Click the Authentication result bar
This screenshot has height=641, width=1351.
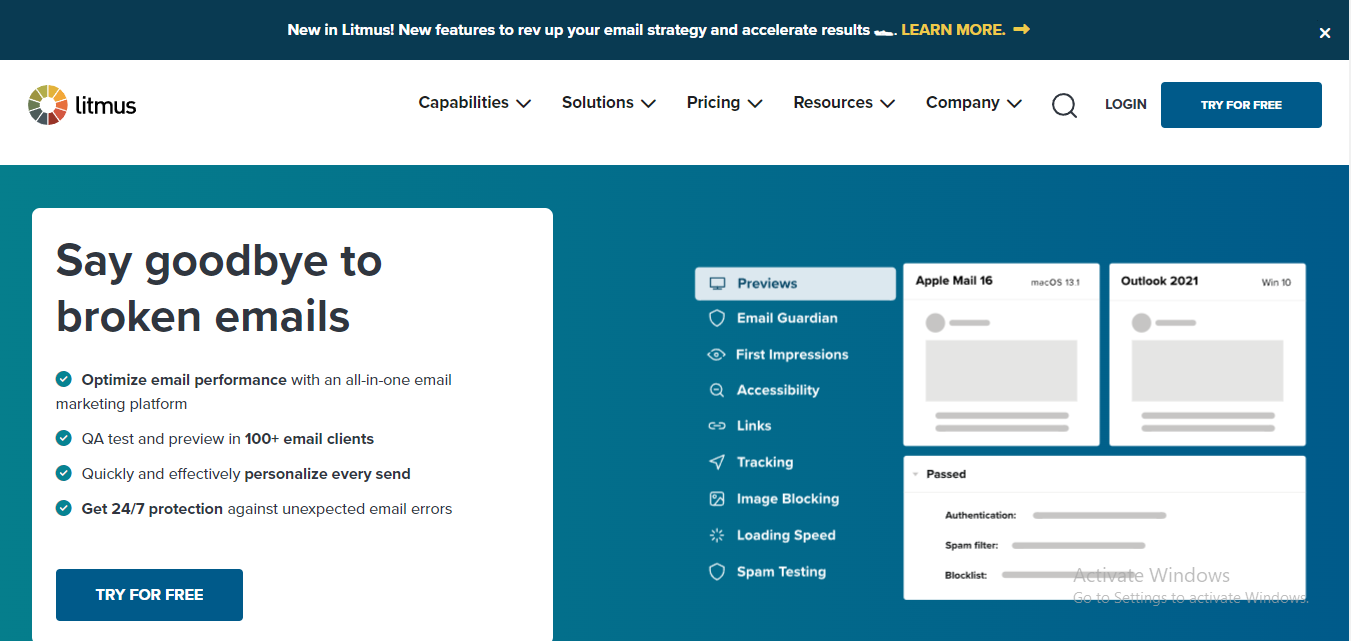[x=1099, y=516]
